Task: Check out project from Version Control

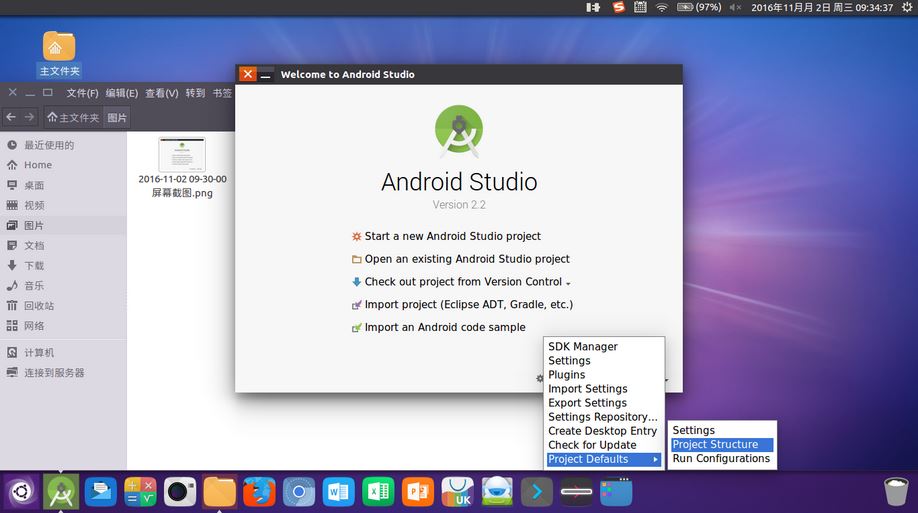Action: tap(461, 282)
